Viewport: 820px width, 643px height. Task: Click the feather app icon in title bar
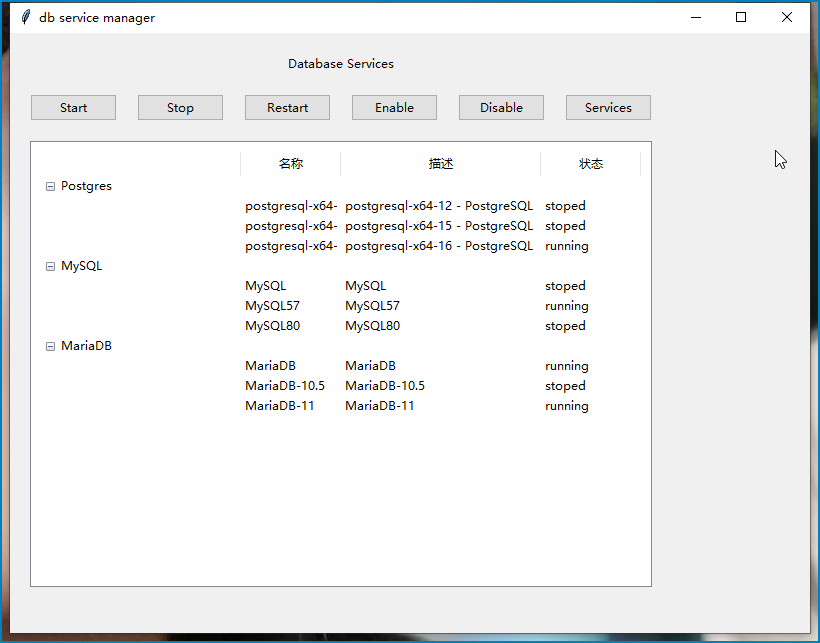click(x=25, y=17)
